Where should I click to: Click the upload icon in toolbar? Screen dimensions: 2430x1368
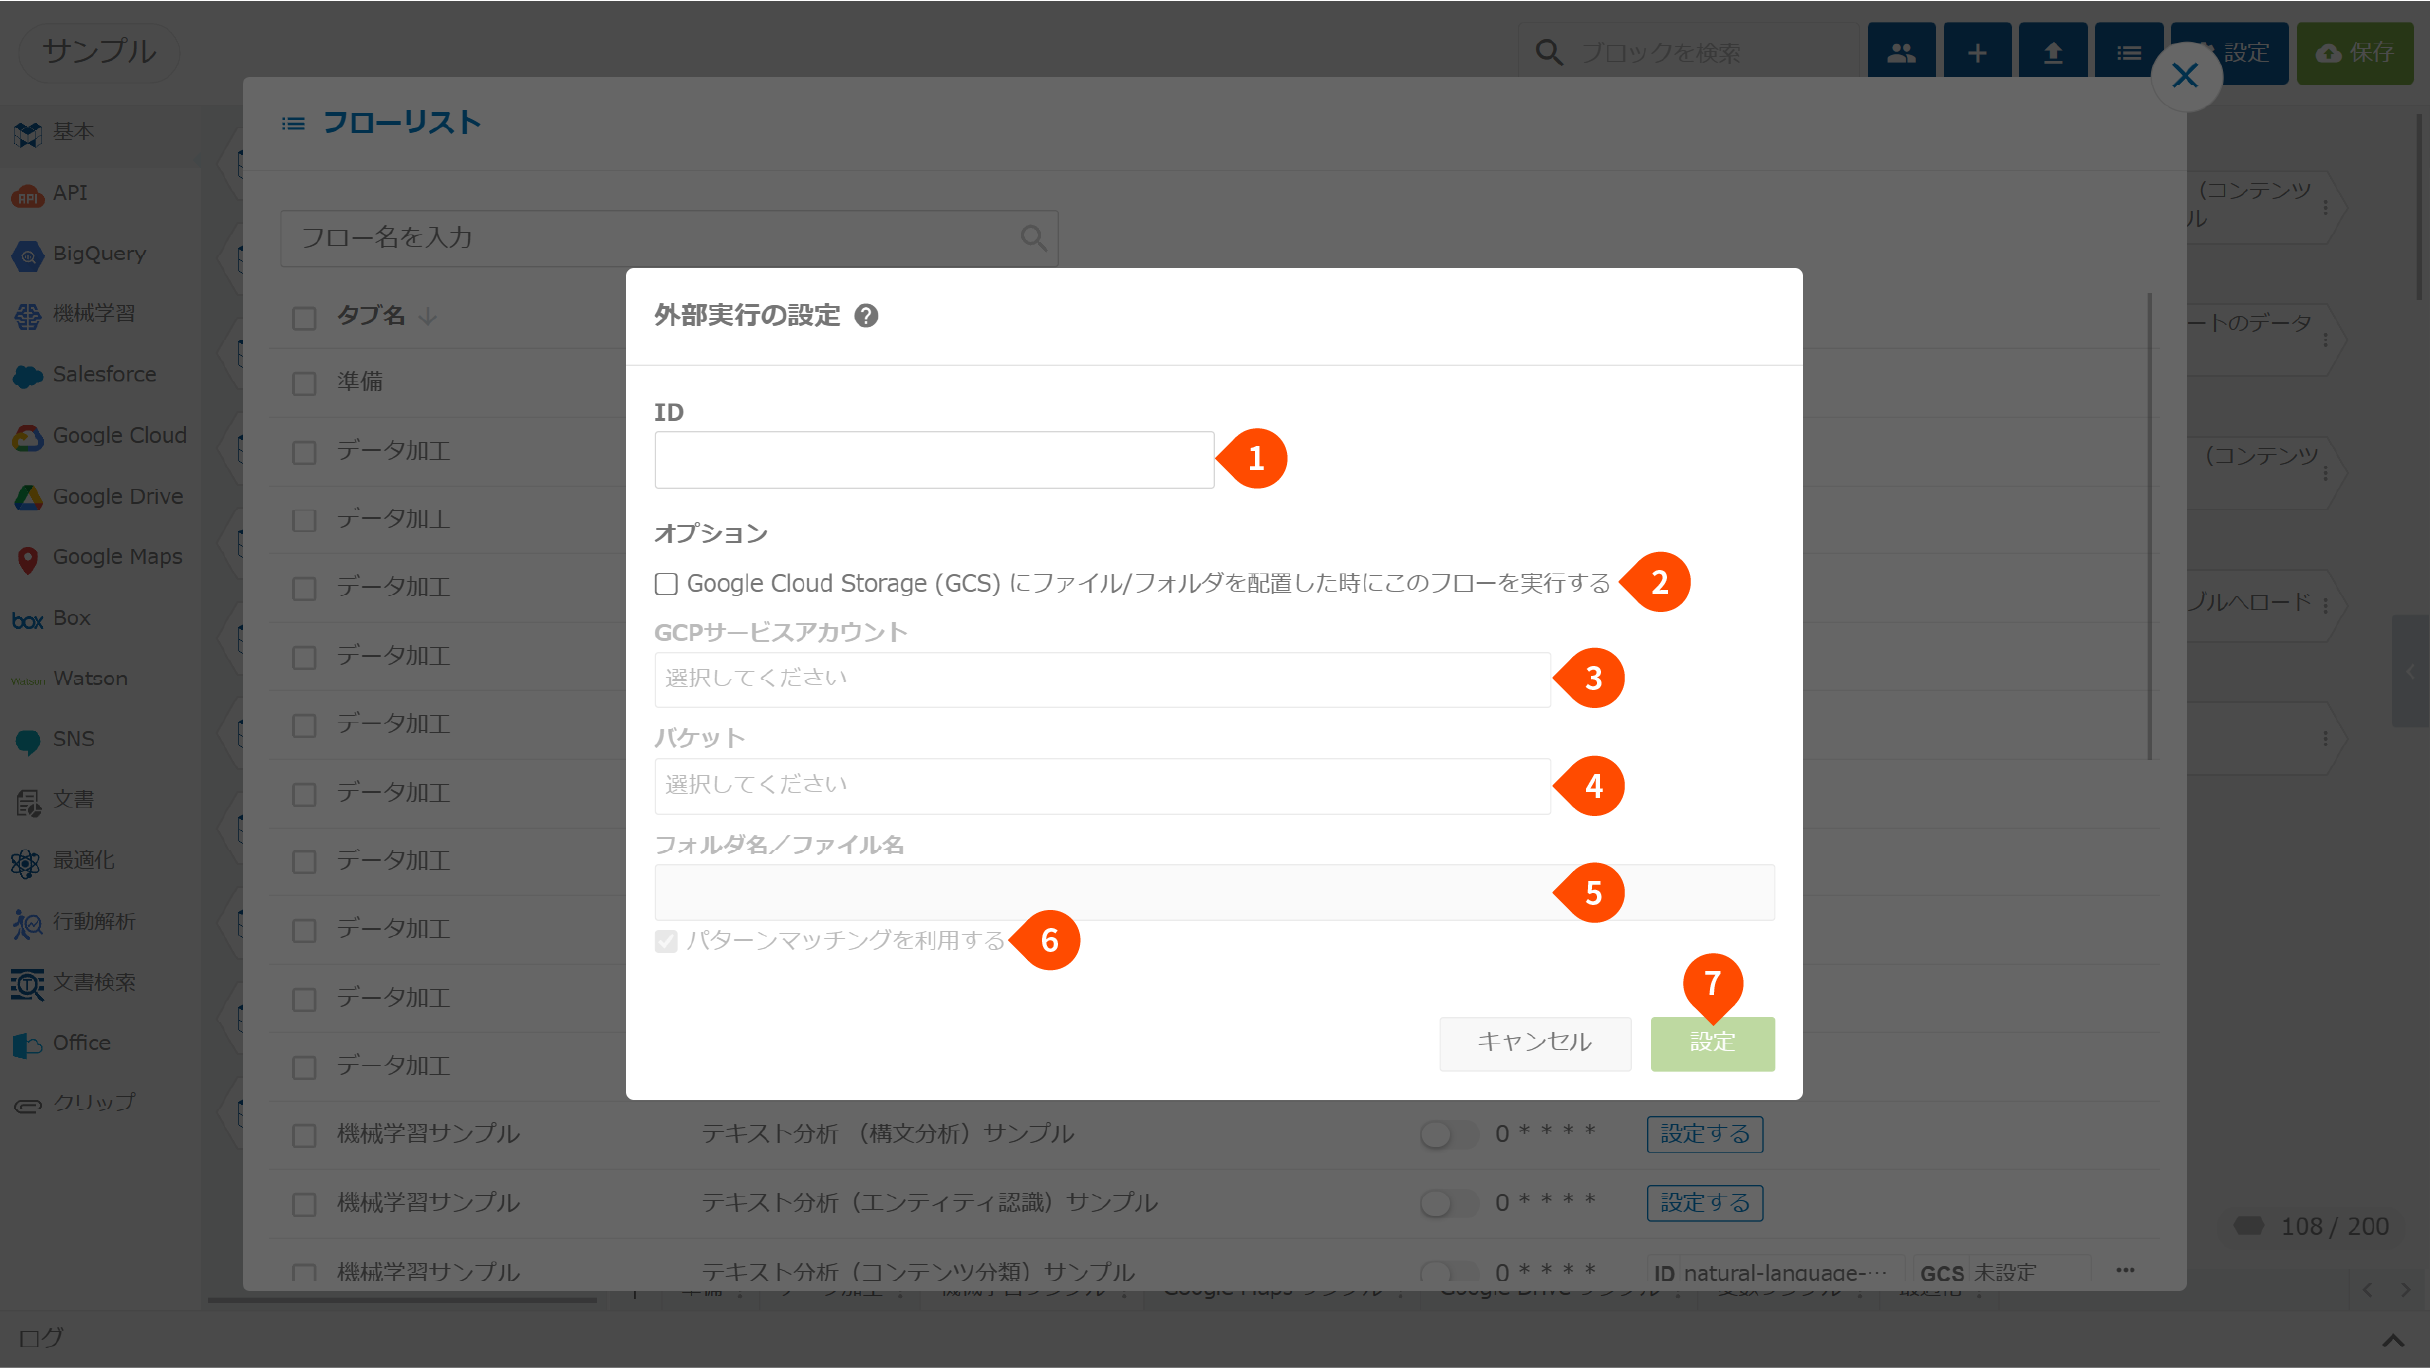(x=2052, y=53)
